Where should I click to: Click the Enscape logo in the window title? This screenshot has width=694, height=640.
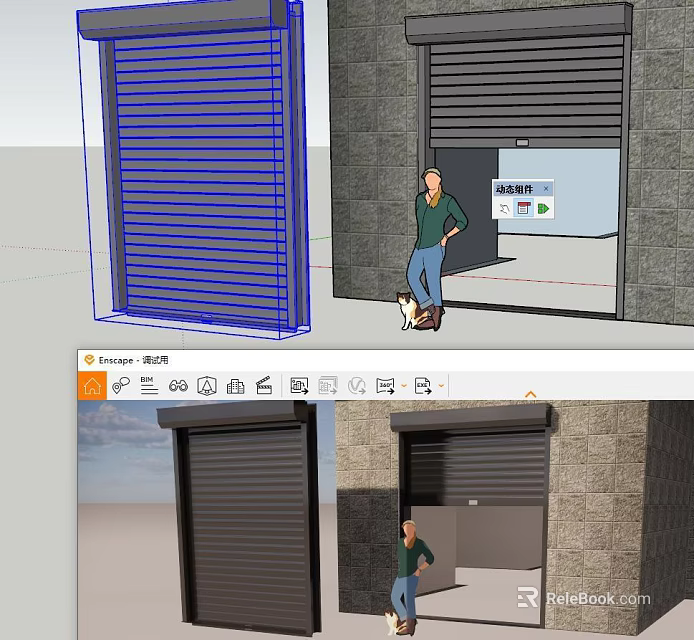pos(89,360)
